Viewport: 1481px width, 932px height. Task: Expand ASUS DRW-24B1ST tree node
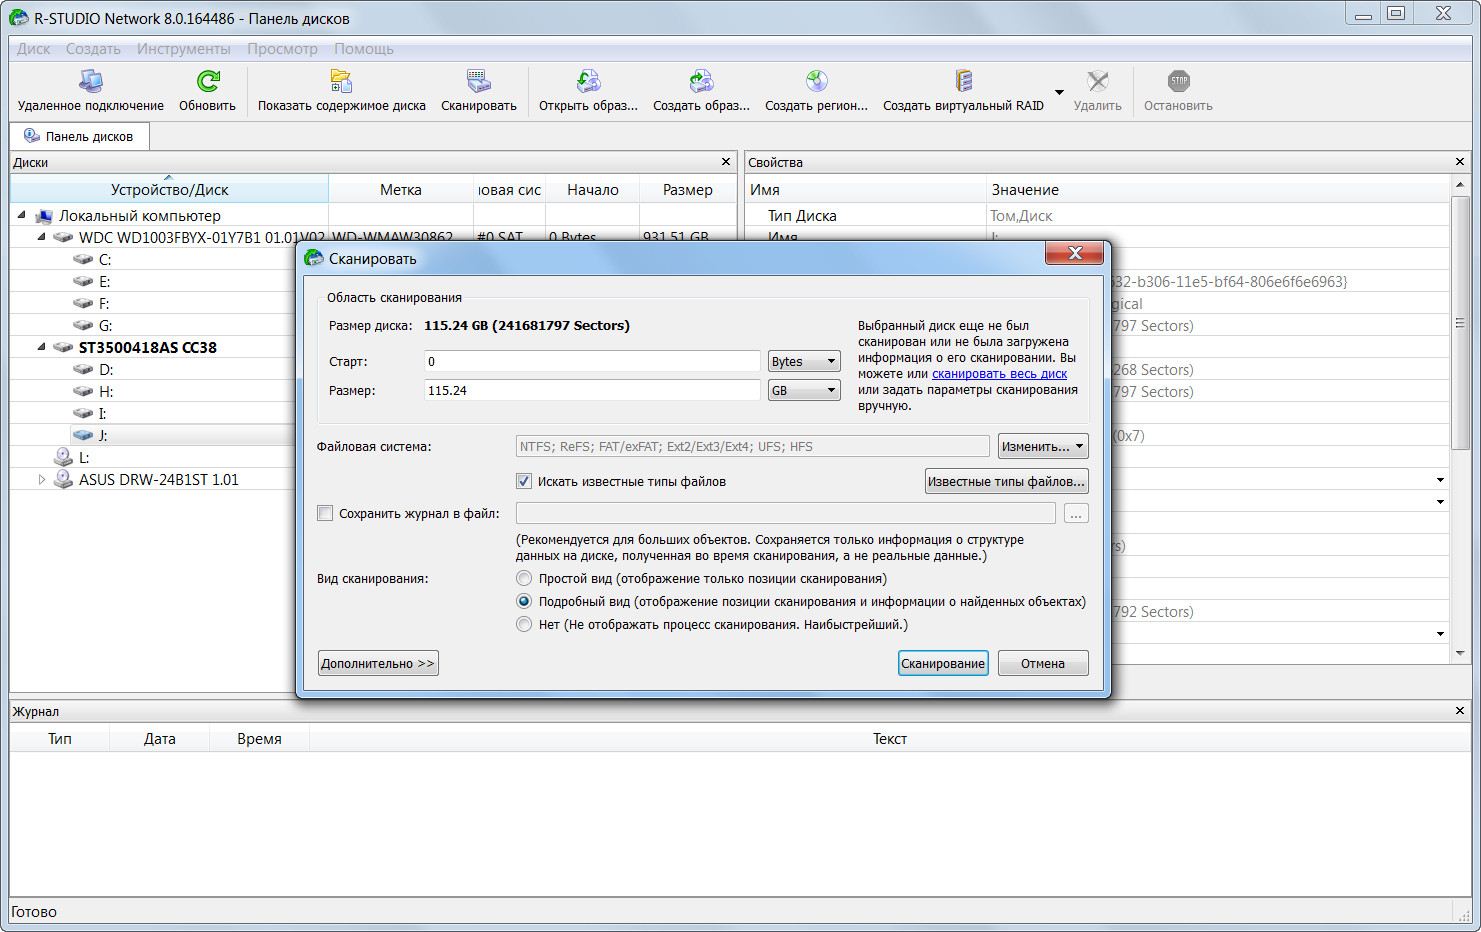click(42, 479)
